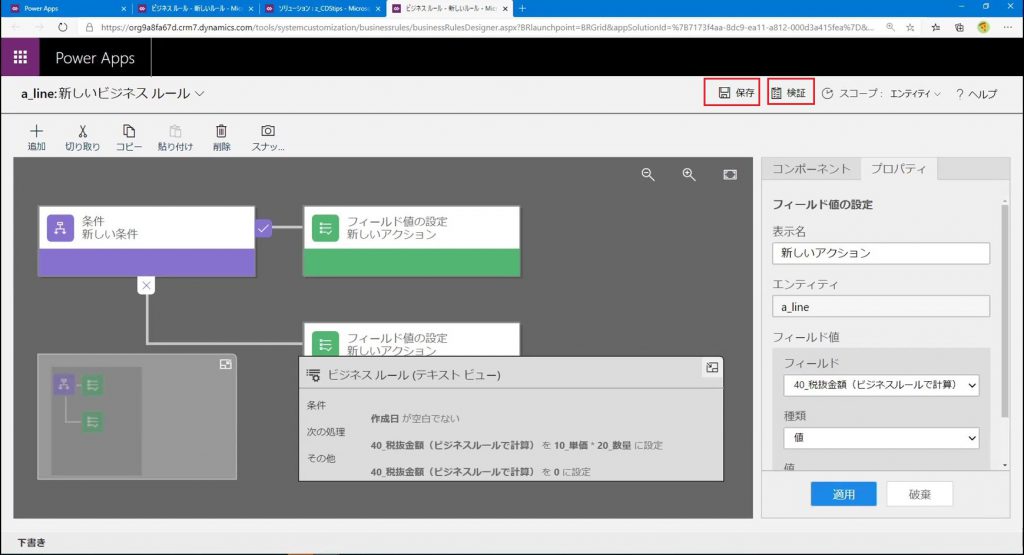Screen dimensions: 1024x555
Task: Zoom in on the designer canvas
Action: point(689,174)
